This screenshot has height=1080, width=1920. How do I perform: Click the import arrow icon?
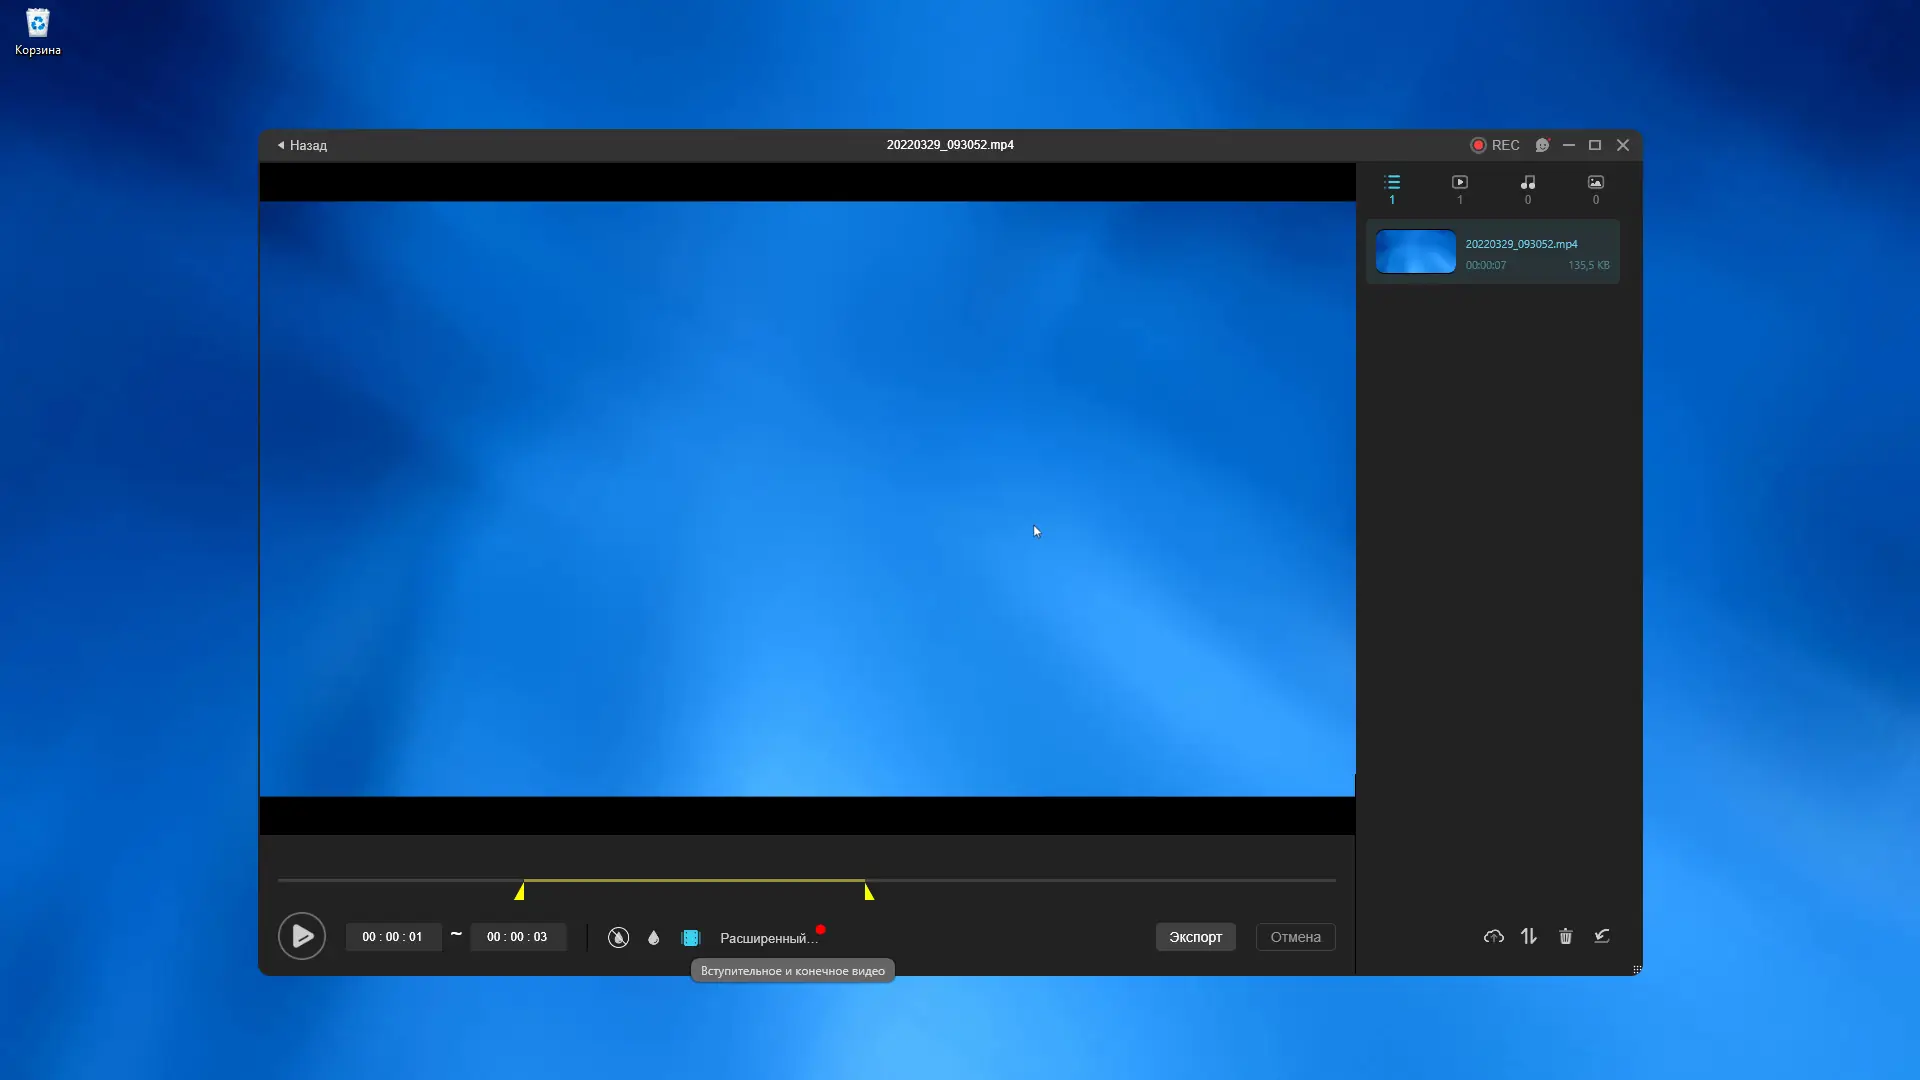1602,936
